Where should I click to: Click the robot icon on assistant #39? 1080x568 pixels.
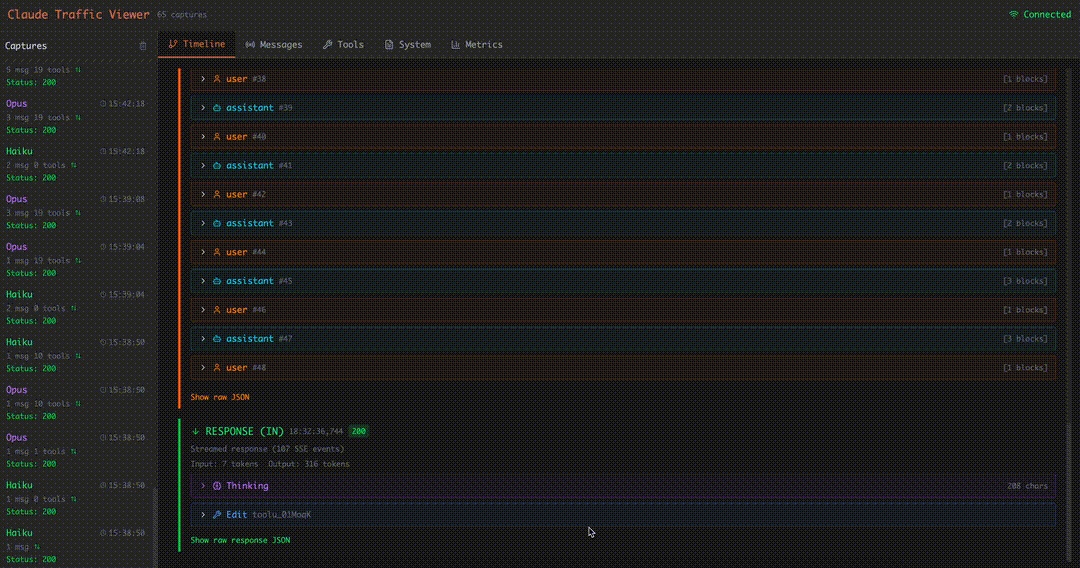click(x=217, y=108)
